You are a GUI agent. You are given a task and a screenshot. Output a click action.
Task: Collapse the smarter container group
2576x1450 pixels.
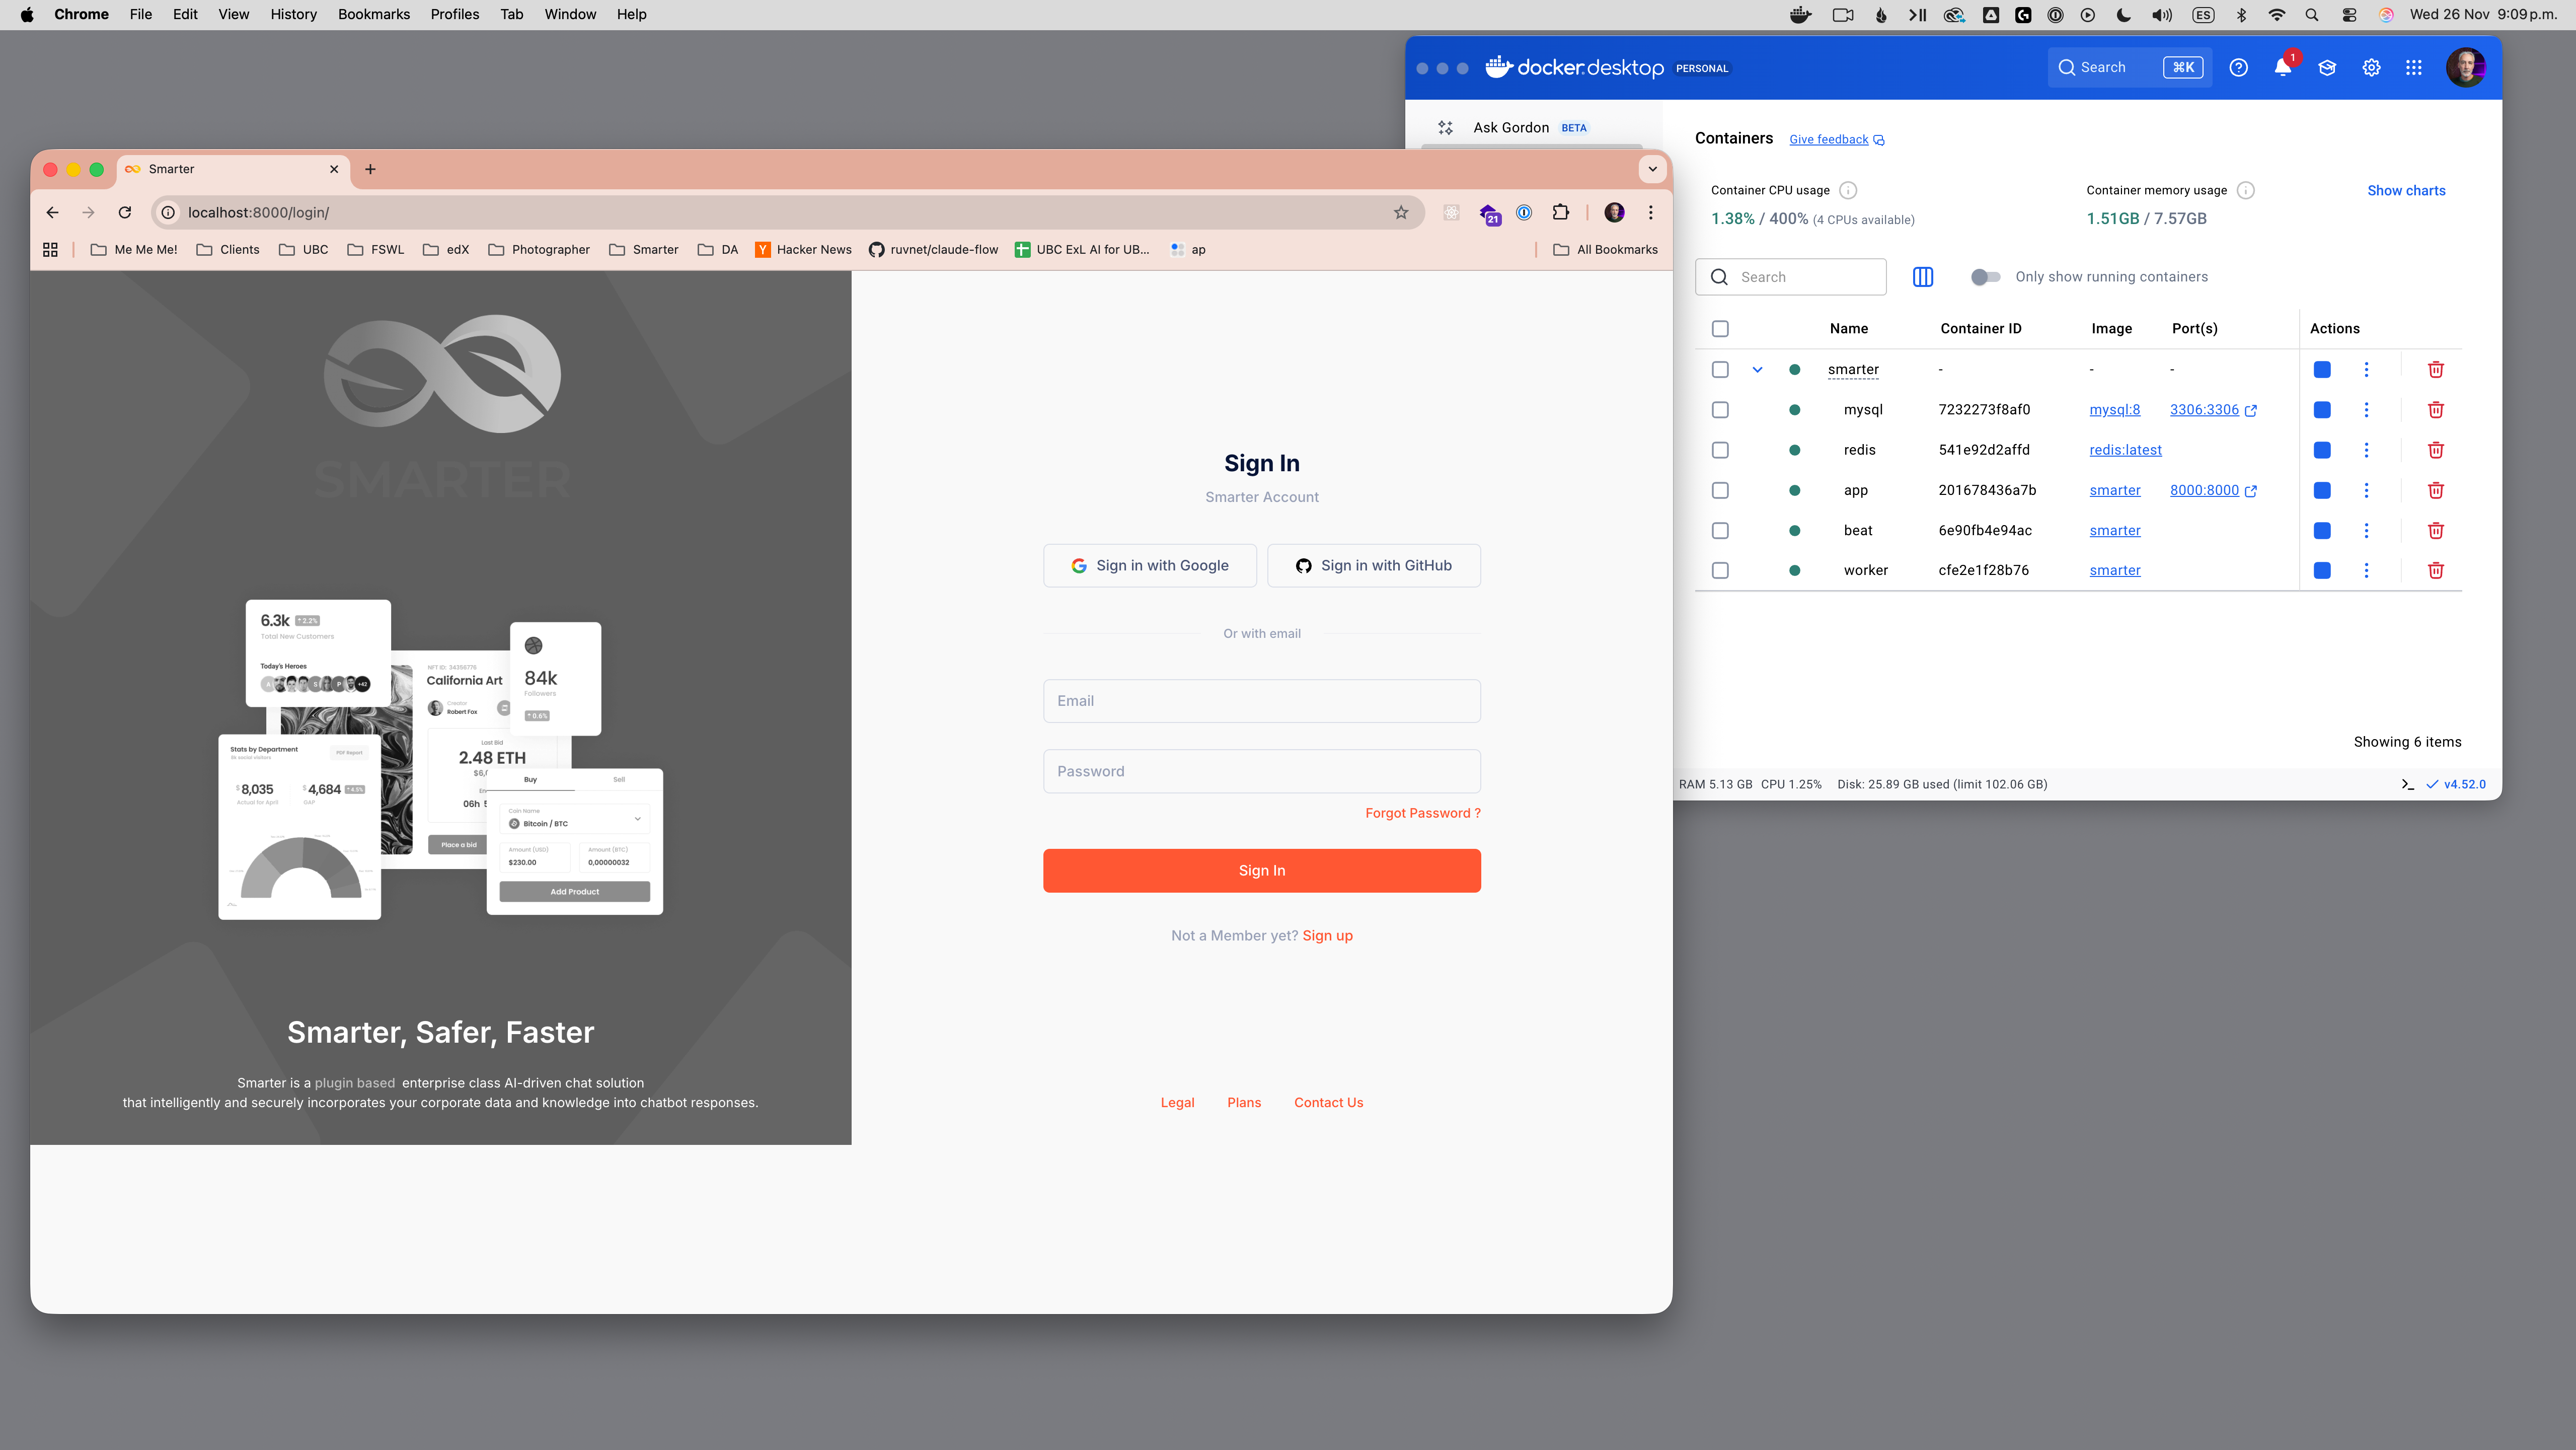[1757, 370]
